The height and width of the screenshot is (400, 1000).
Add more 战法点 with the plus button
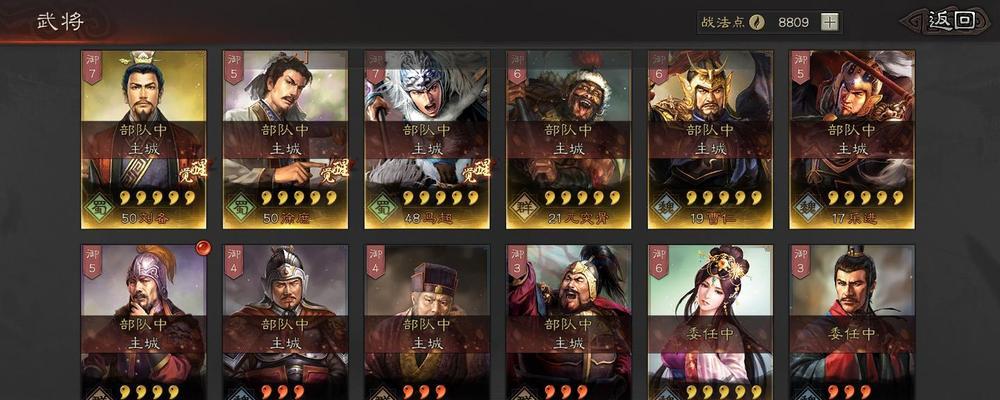pyautogui.click(x=829, y=22)
